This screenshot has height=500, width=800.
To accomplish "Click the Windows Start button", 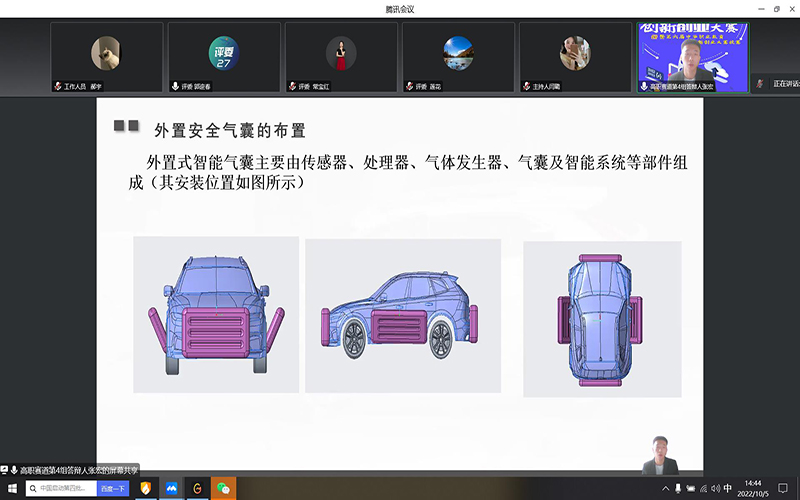I will coord(12,488).
